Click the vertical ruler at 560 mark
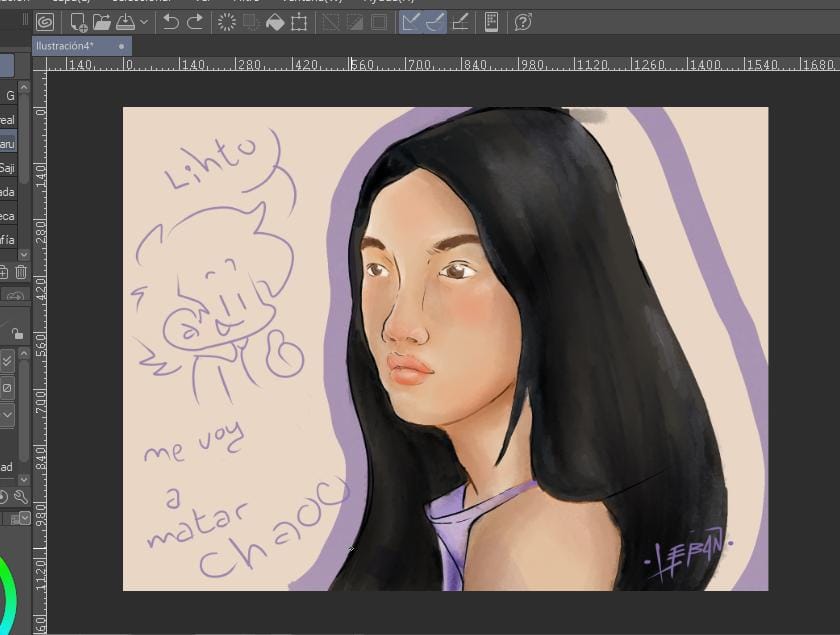The width and height of the screenshot is (840, 635). [x=40, y=346]
